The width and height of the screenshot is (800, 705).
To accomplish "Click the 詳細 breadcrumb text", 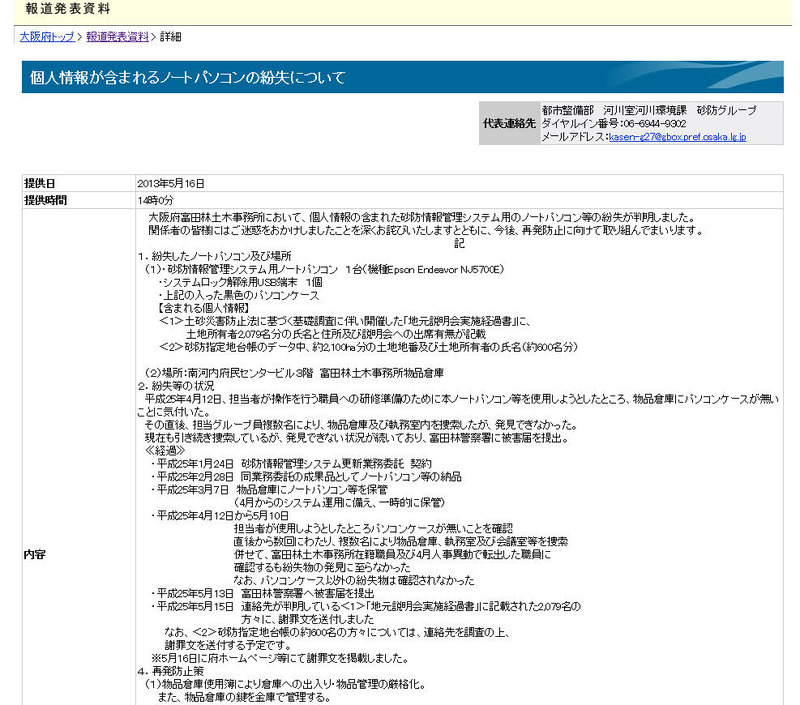I will coord(170,37).
